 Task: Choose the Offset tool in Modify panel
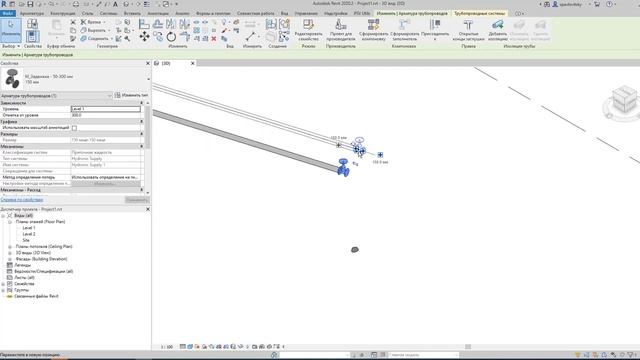coord(158,24)
